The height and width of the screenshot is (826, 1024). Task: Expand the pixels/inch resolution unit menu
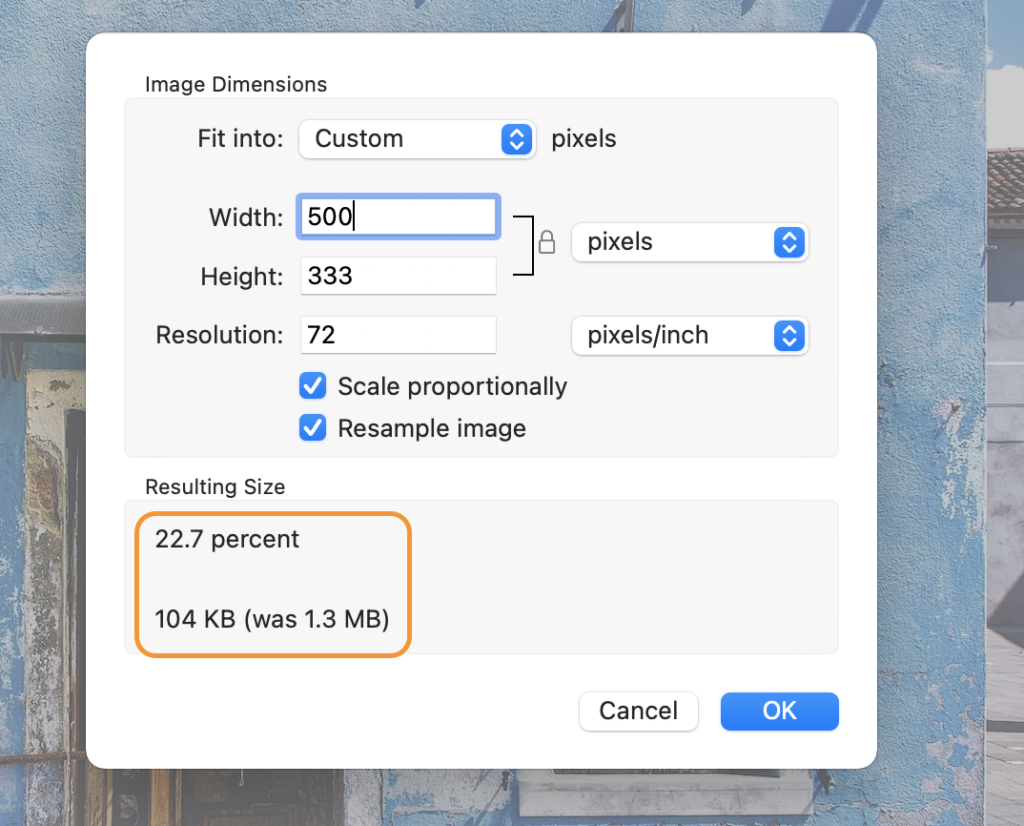point(689,336)
